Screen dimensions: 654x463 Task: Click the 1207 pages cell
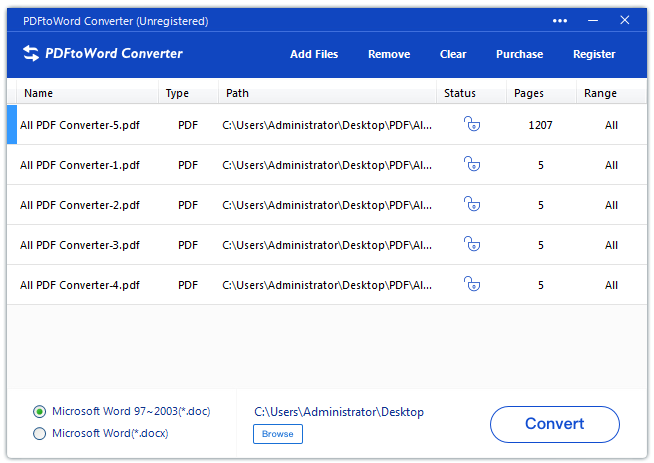[x=540, y=125]
